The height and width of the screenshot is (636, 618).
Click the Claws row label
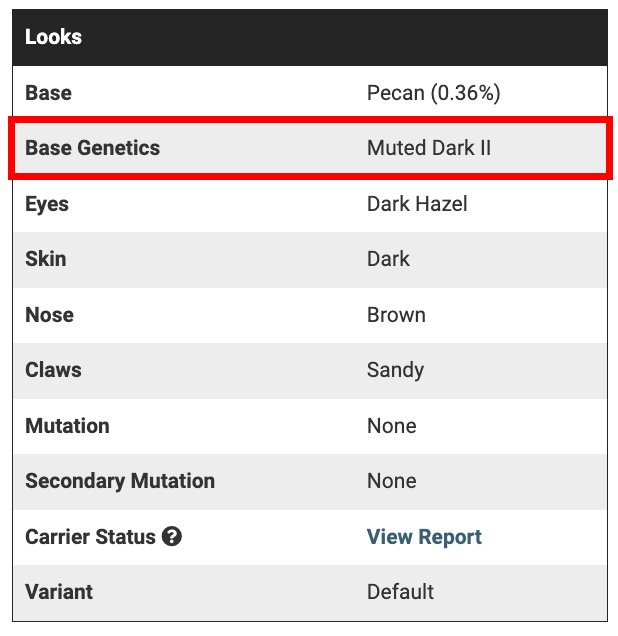tap(53, 370)
